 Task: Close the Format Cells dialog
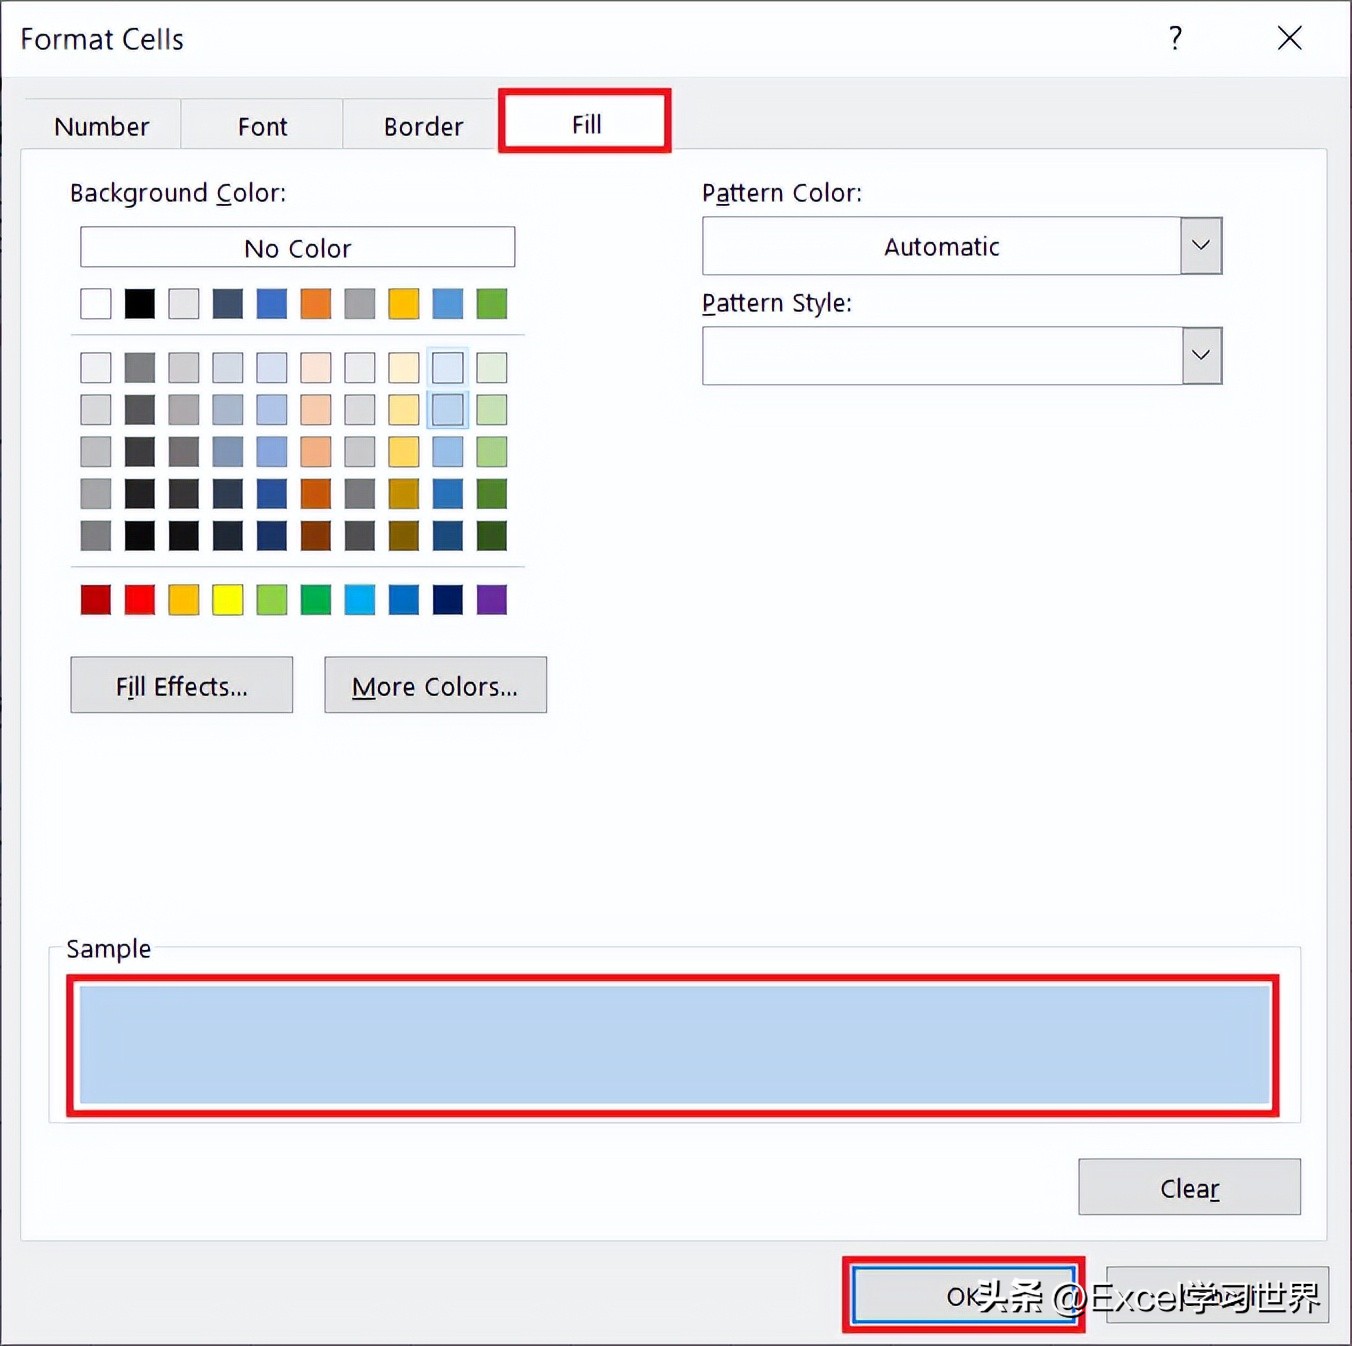[x=1289, y=38]
